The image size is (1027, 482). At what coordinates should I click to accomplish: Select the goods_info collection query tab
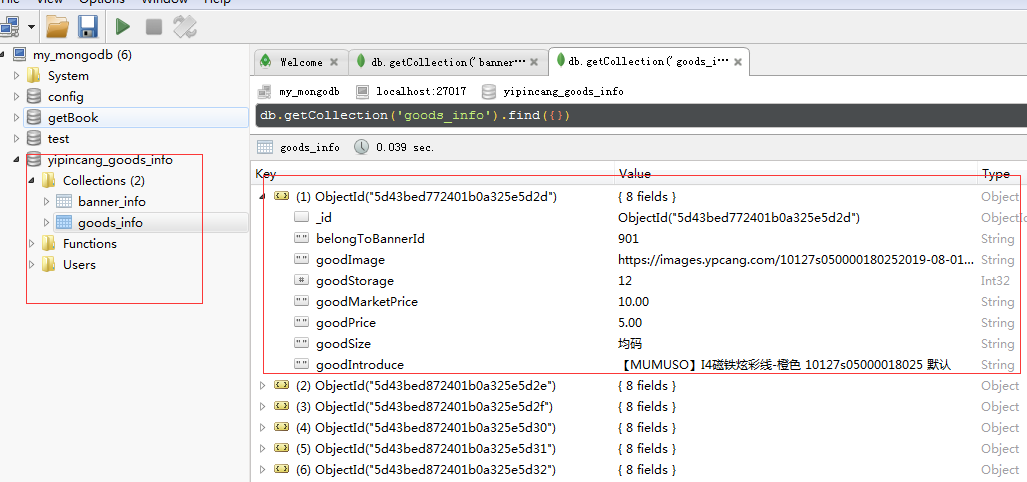point(648,62)
